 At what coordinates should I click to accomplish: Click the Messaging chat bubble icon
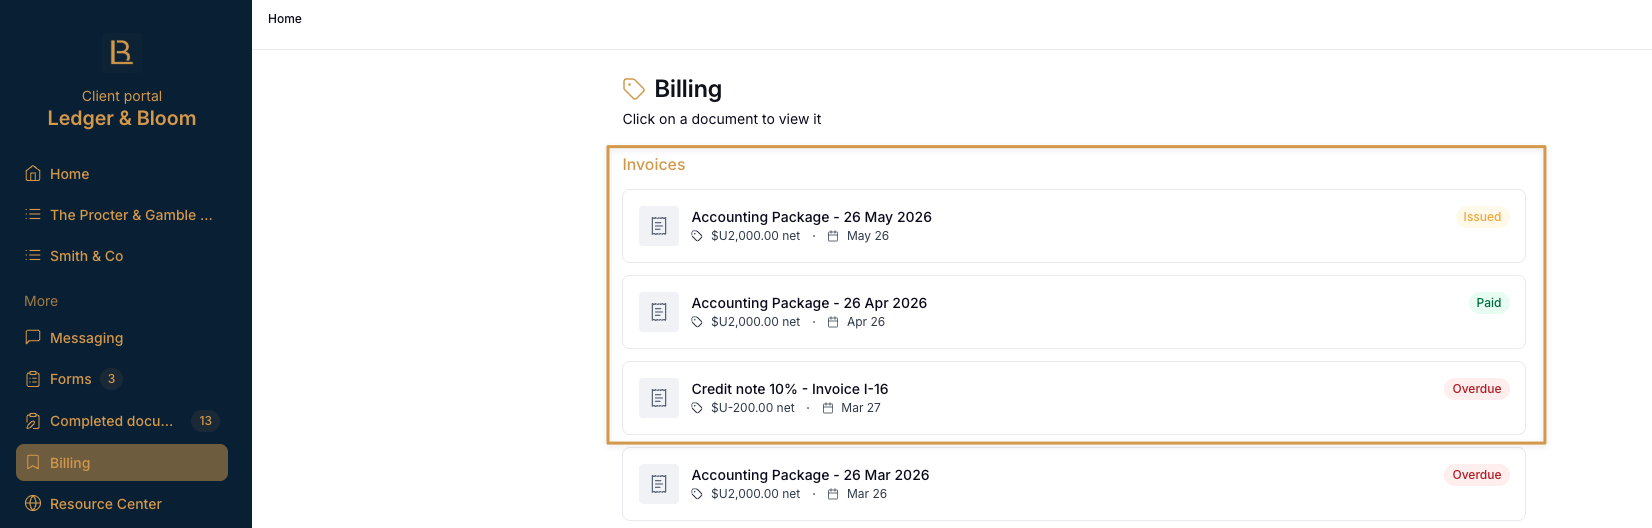33,337
